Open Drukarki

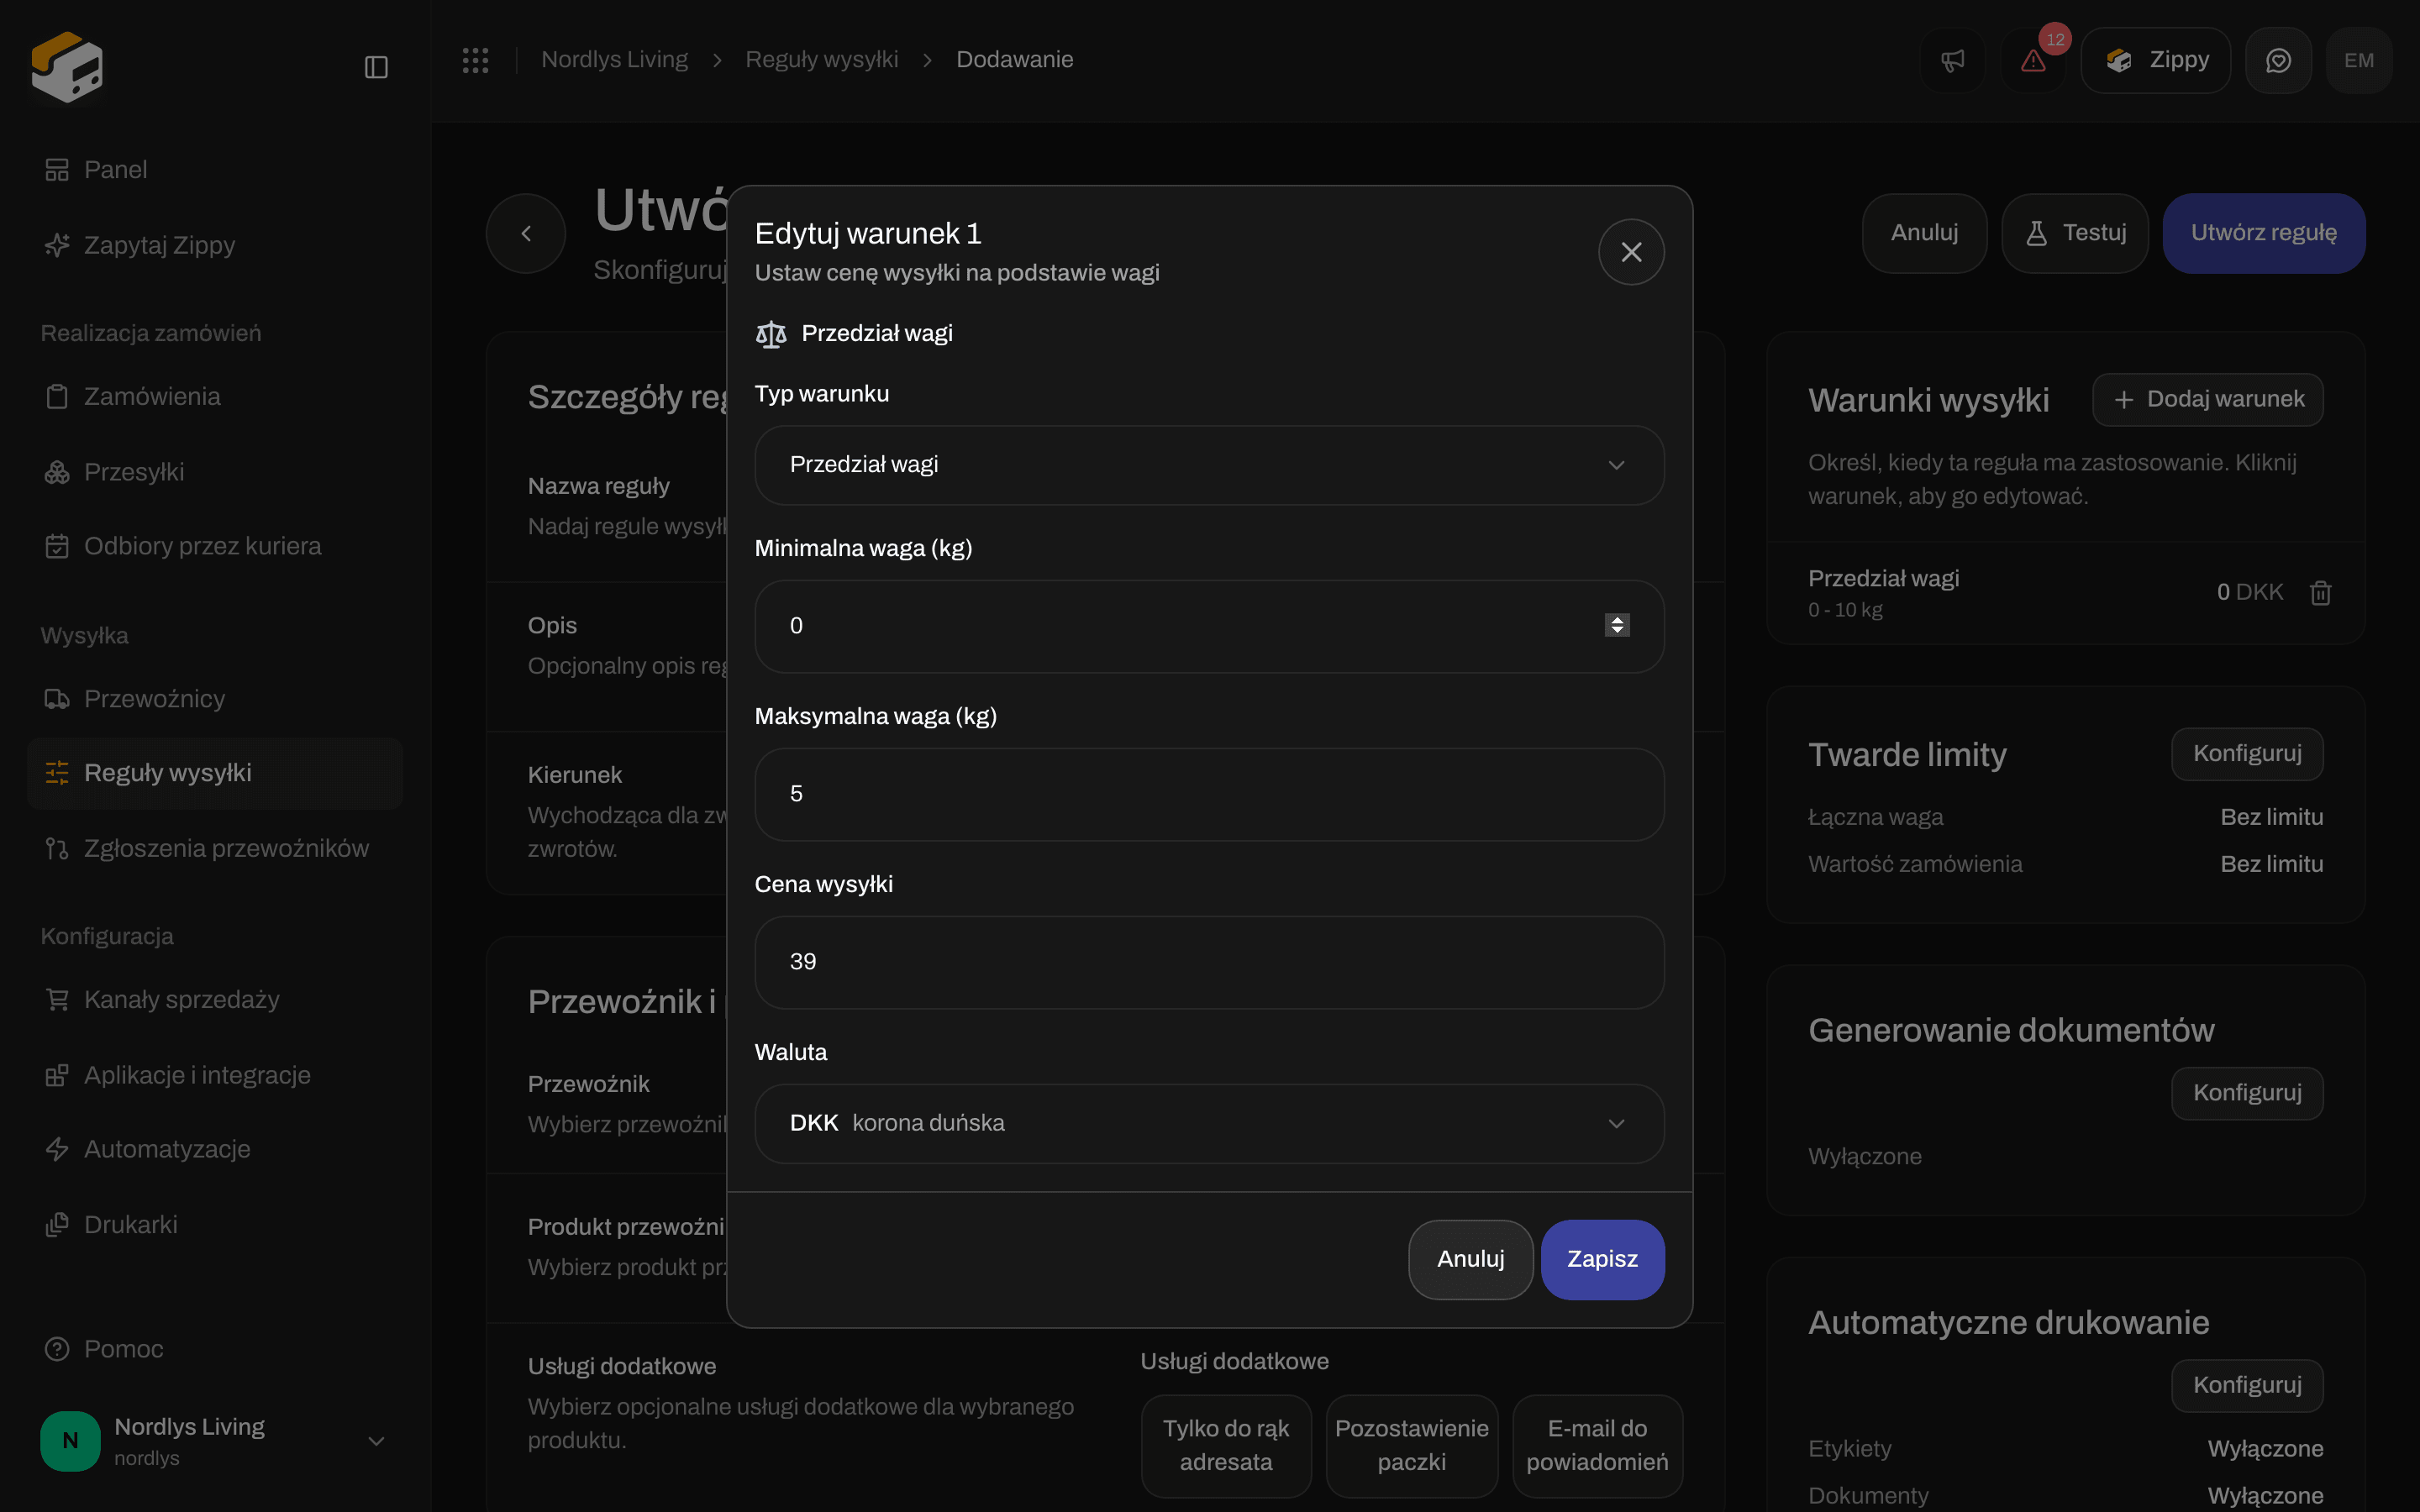pos(215,1225)
